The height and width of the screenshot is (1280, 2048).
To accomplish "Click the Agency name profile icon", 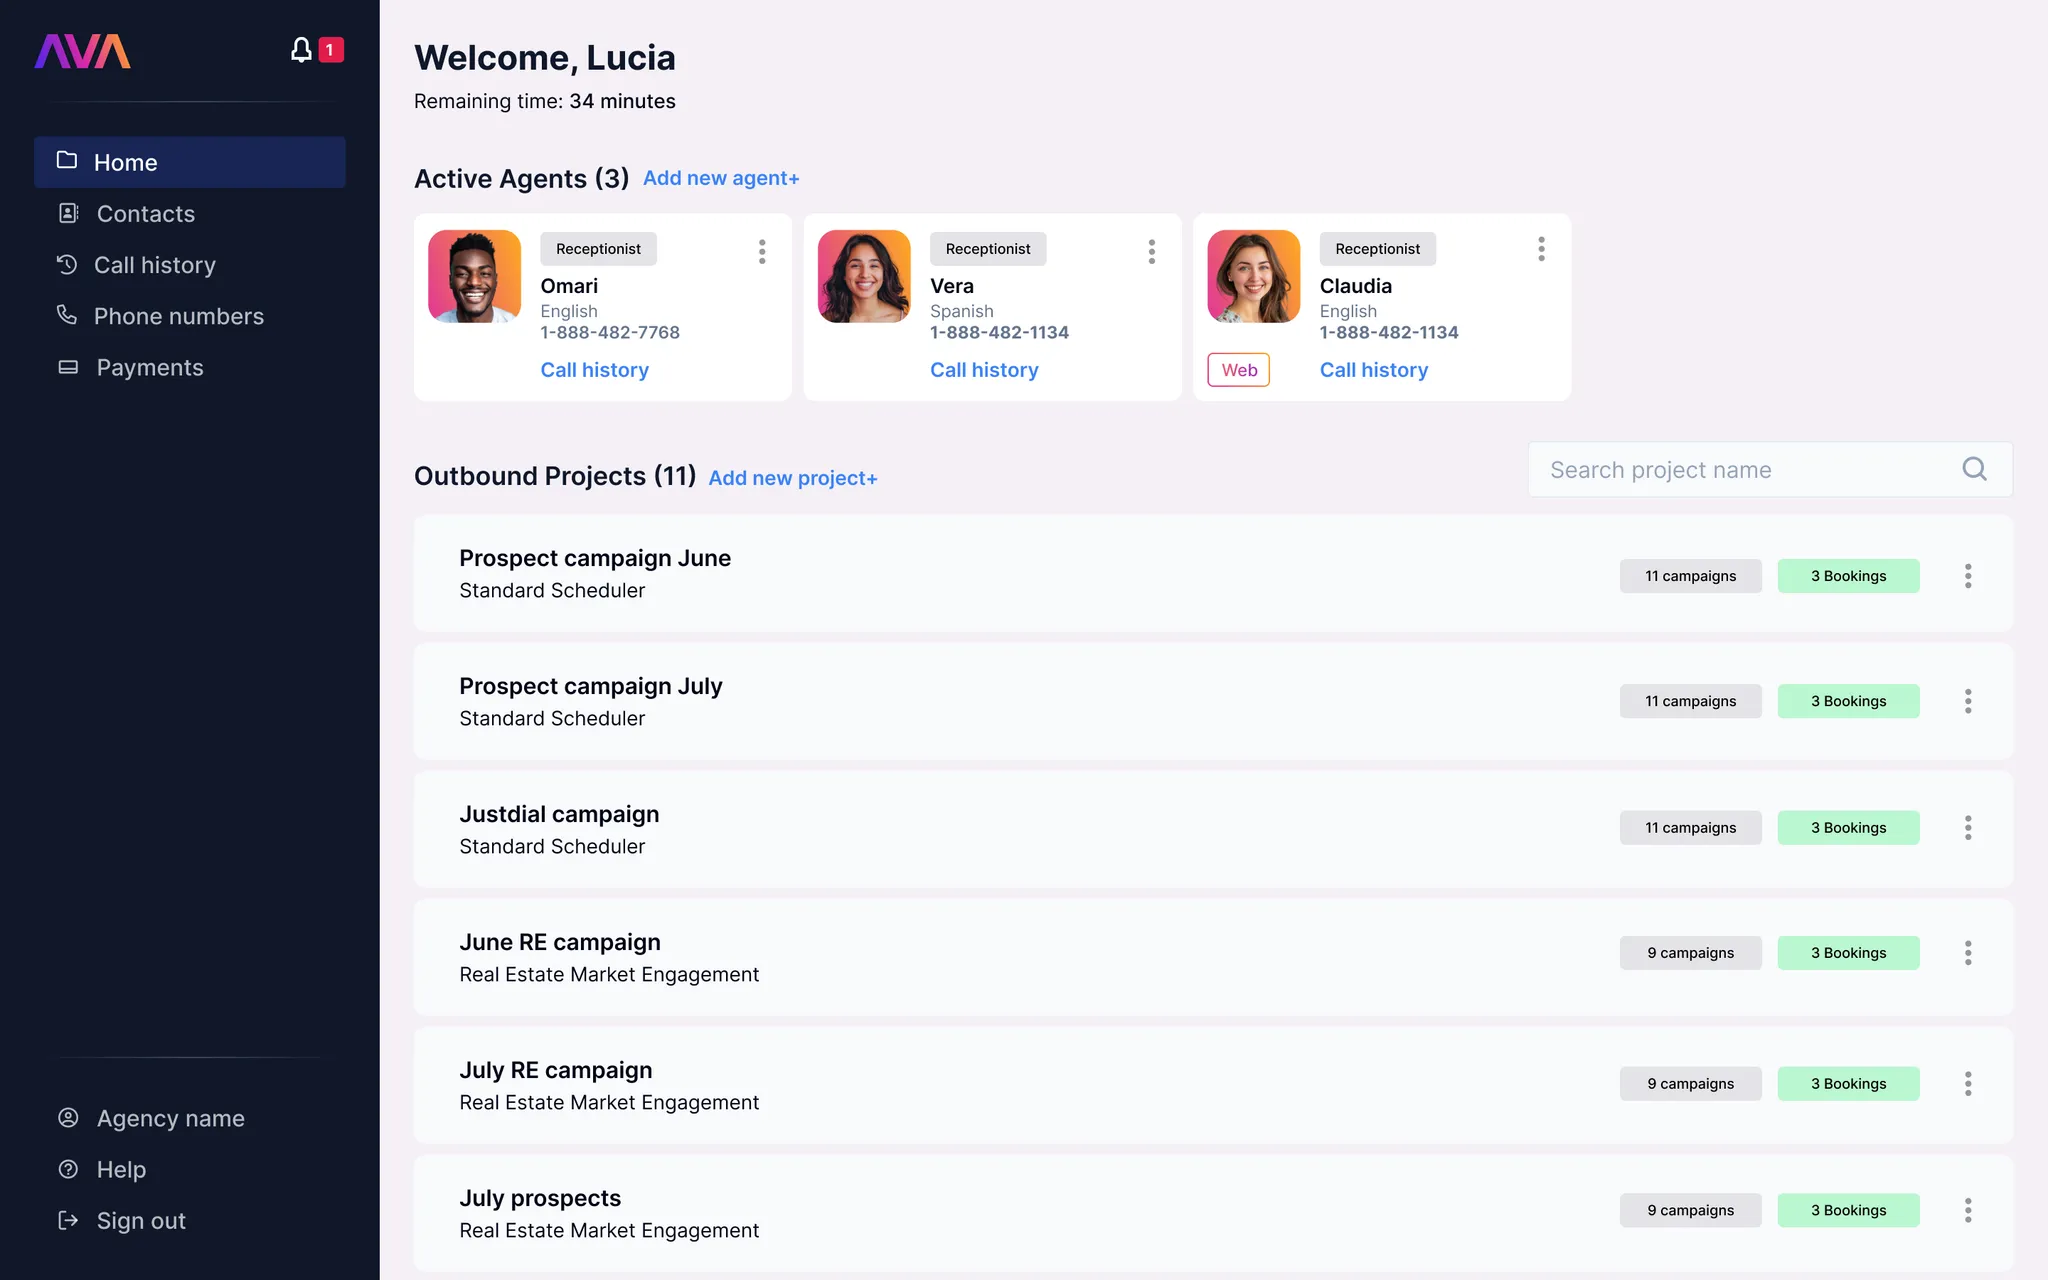I will tap(68, 1117).
